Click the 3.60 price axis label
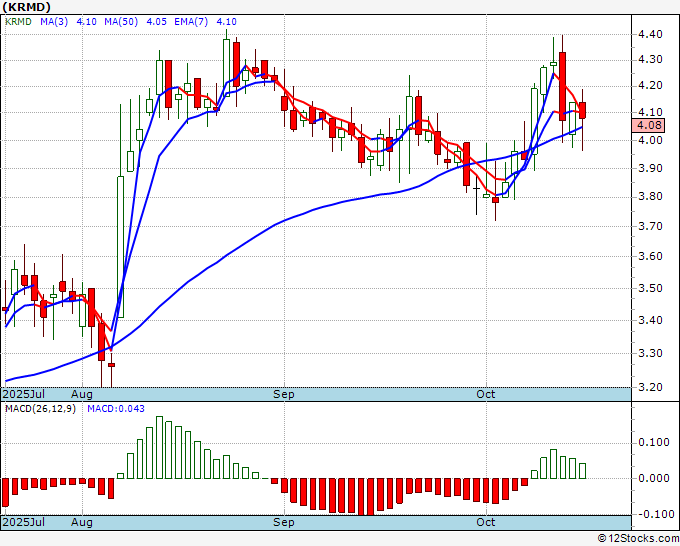 (650, 256)
